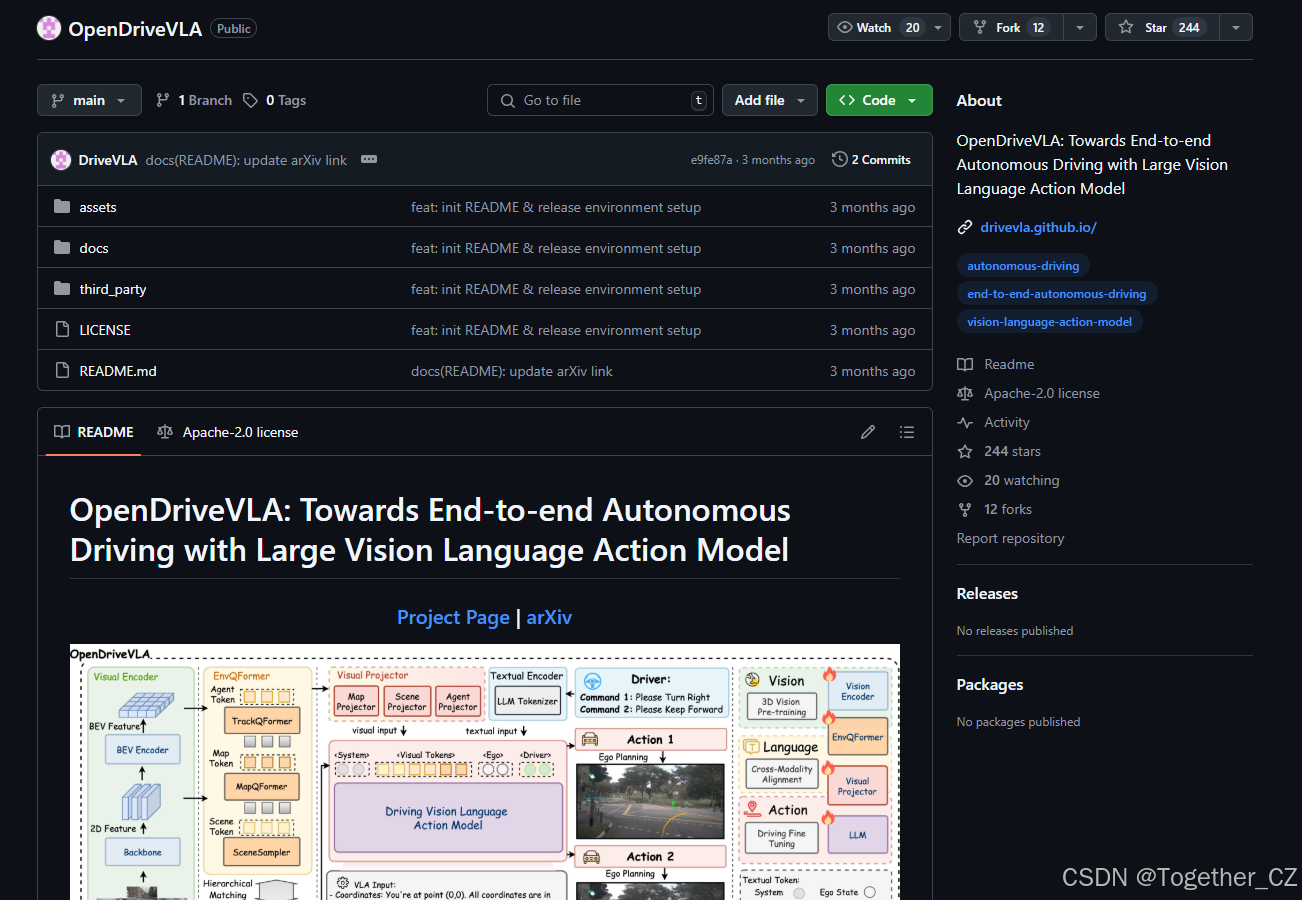Open 0 Tags list

click(x=275, y=100)
